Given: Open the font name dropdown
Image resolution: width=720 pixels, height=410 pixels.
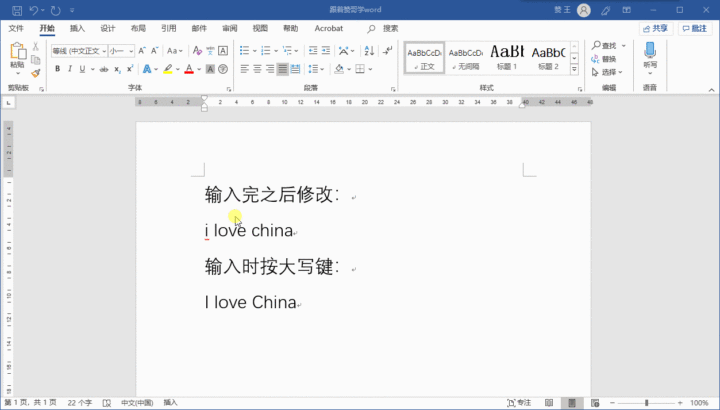Looking at the screenshot, I should (x=104, y=51).
